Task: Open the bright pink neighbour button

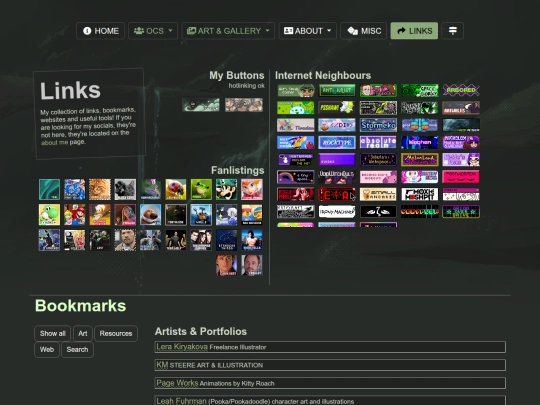Action: (x=461, y=177)
